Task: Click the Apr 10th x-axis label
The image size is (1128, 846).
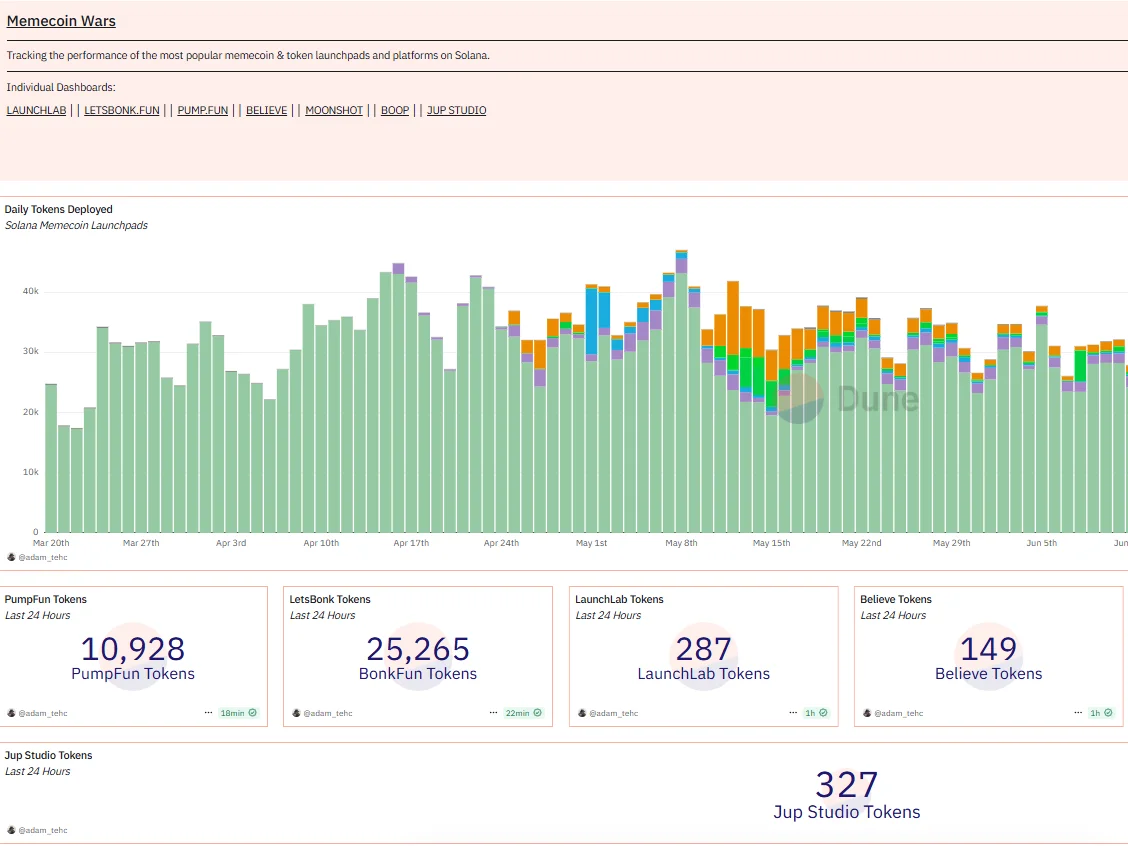Action: [x=321, y=543]
